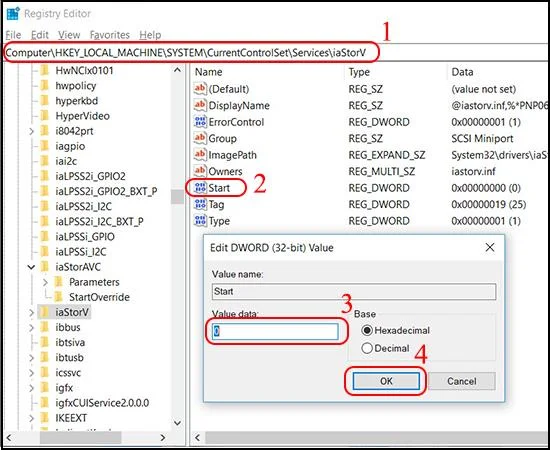Click the iaStorV folder icon
This screenshot has width=550, height=450.
45,312
